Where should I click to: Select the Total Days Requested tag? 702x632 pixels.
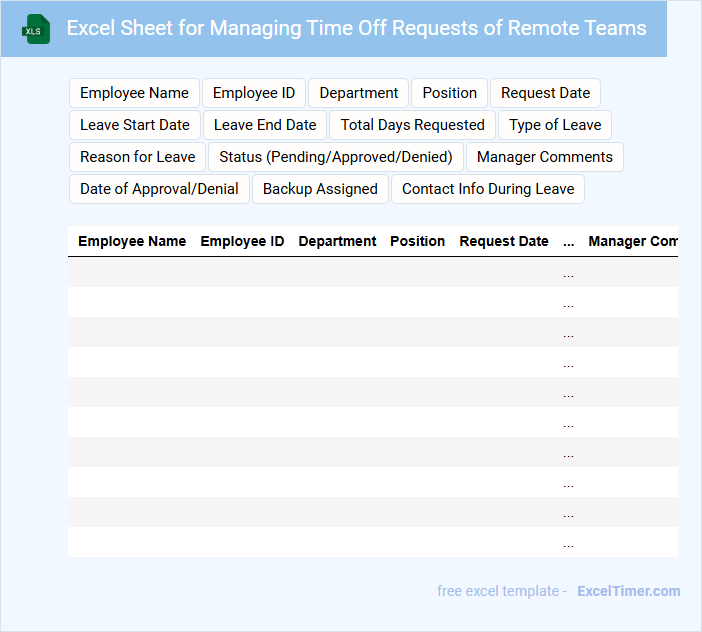tap(412, 125)
